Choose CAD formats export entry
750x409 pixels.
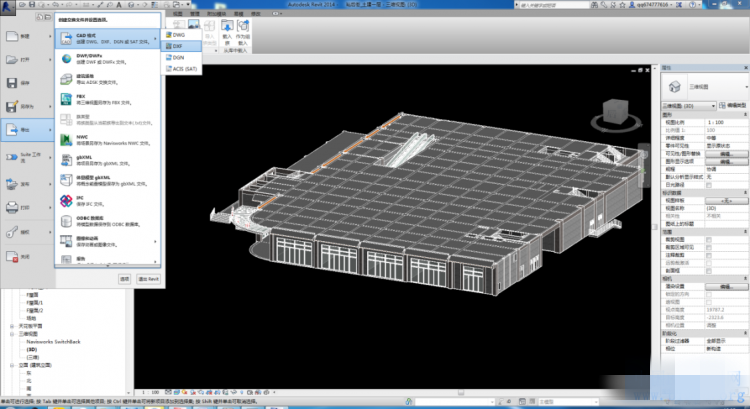[107, 38]
